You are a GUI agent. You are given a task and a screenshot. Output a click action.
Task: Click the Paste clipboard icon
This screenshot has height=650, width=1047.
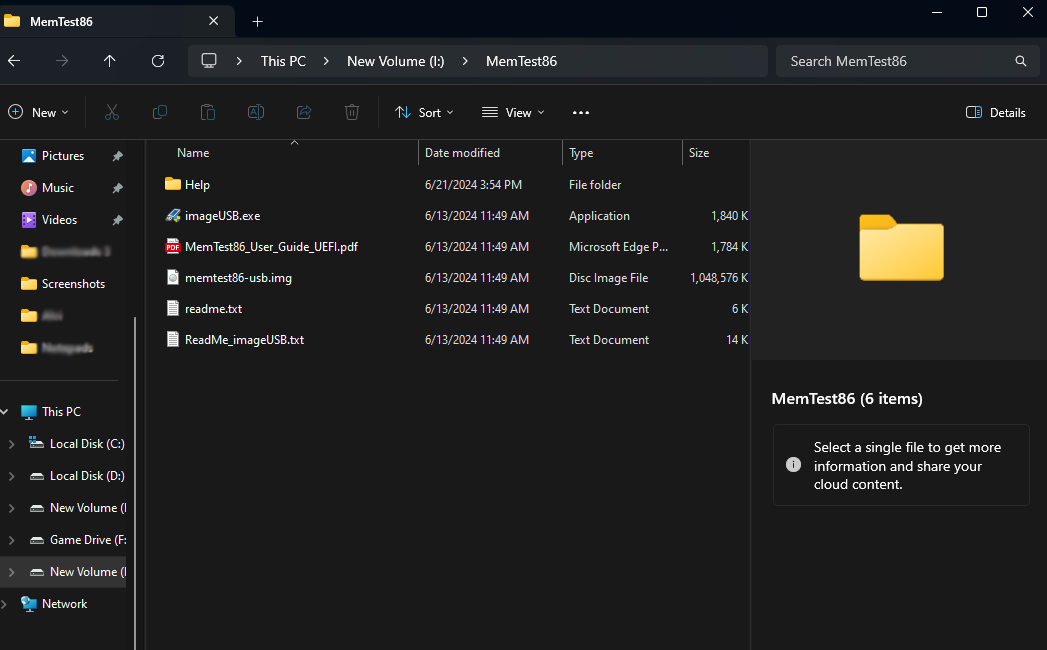pyautogui.click(x=208, y=112)
